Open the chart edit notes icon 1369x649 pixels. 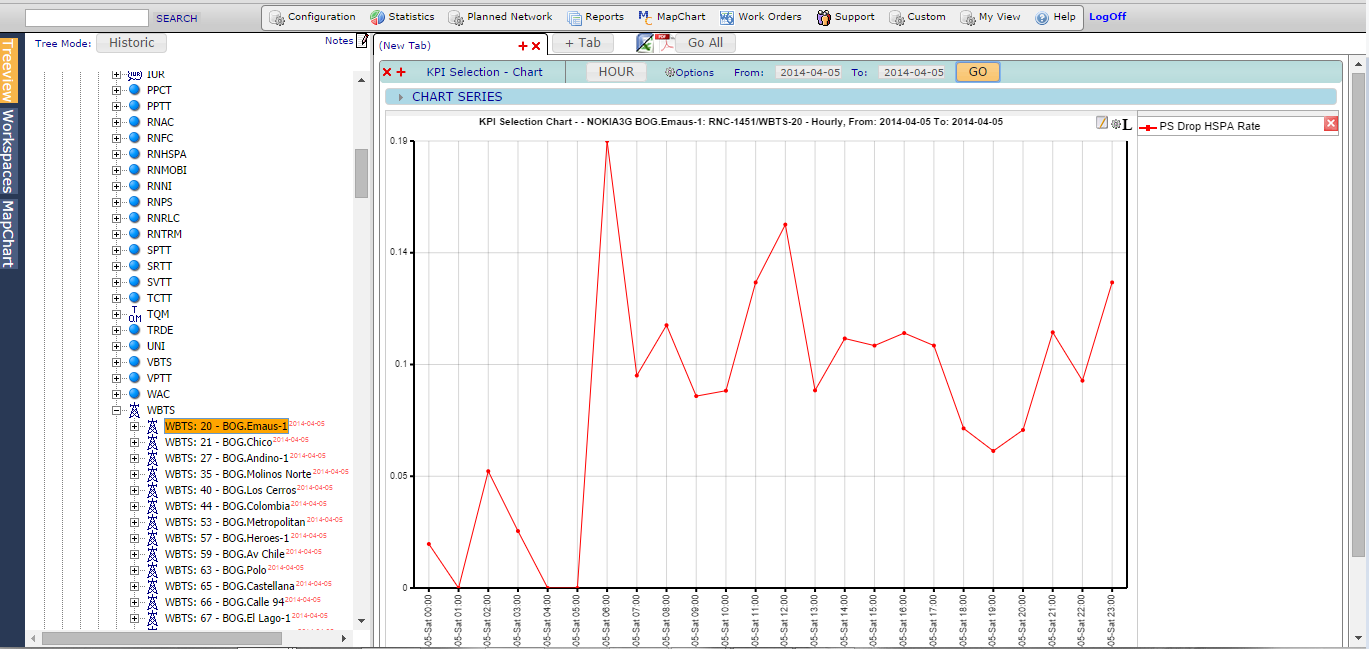coord(1102,123)
